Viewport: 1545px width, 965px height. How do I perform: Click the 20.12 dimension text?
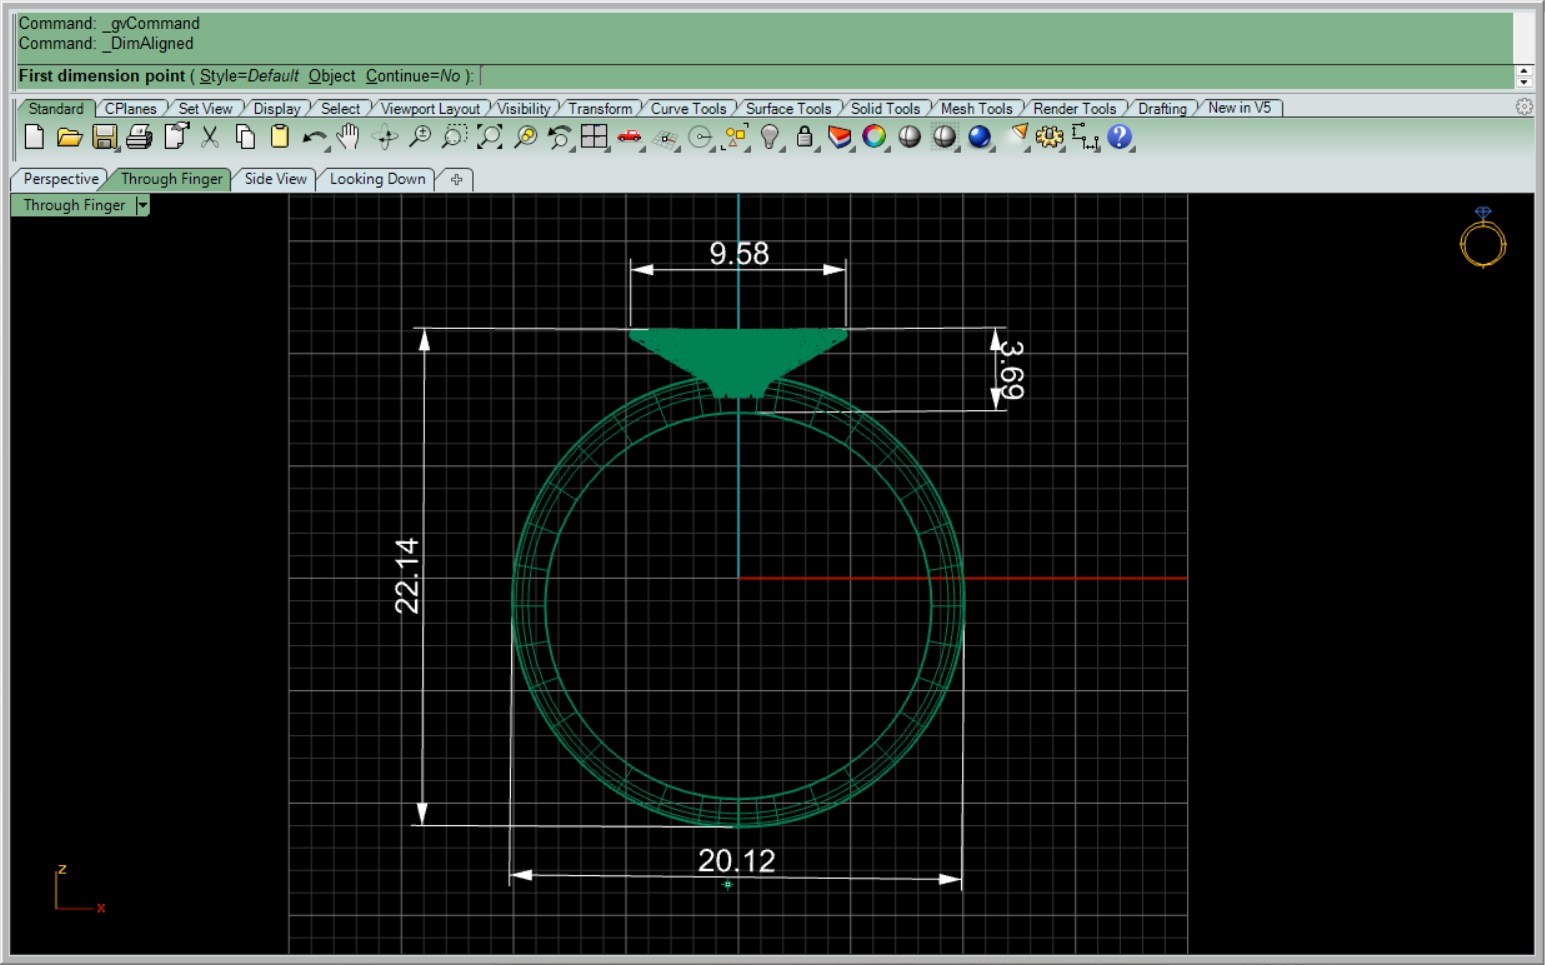(x=736, y=861)
